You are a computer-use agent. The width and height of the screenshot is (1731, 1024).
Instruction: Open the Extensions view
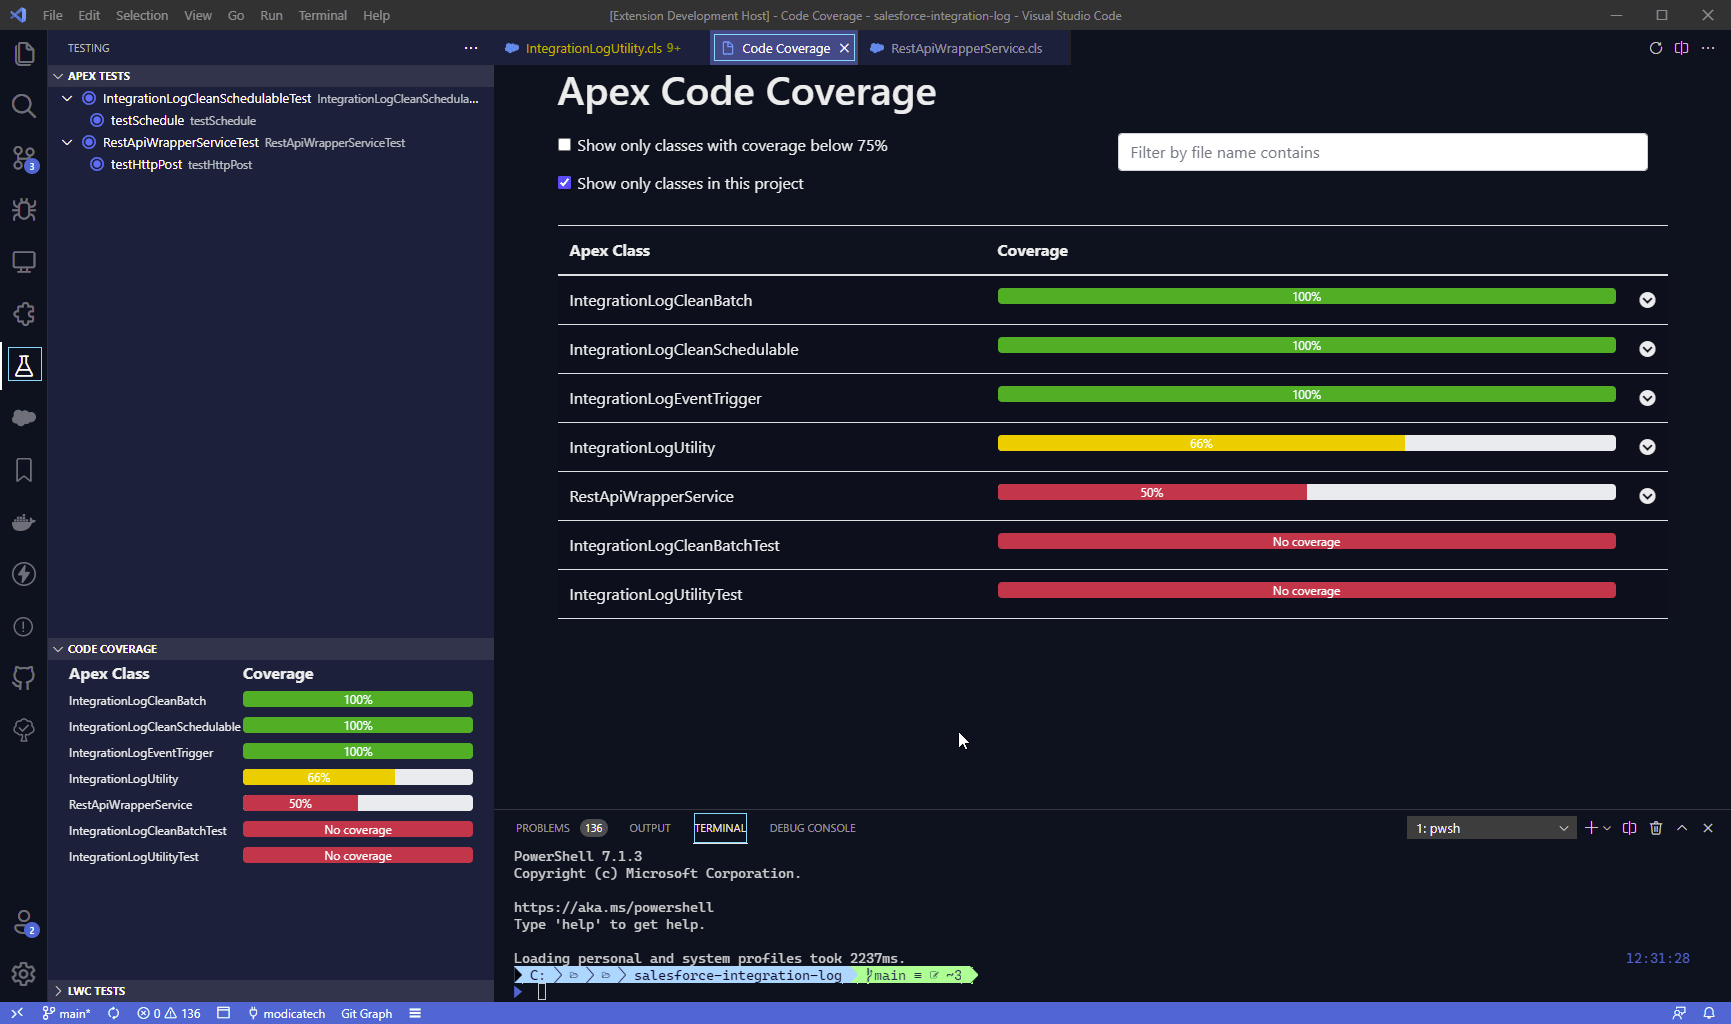(24, 314)
